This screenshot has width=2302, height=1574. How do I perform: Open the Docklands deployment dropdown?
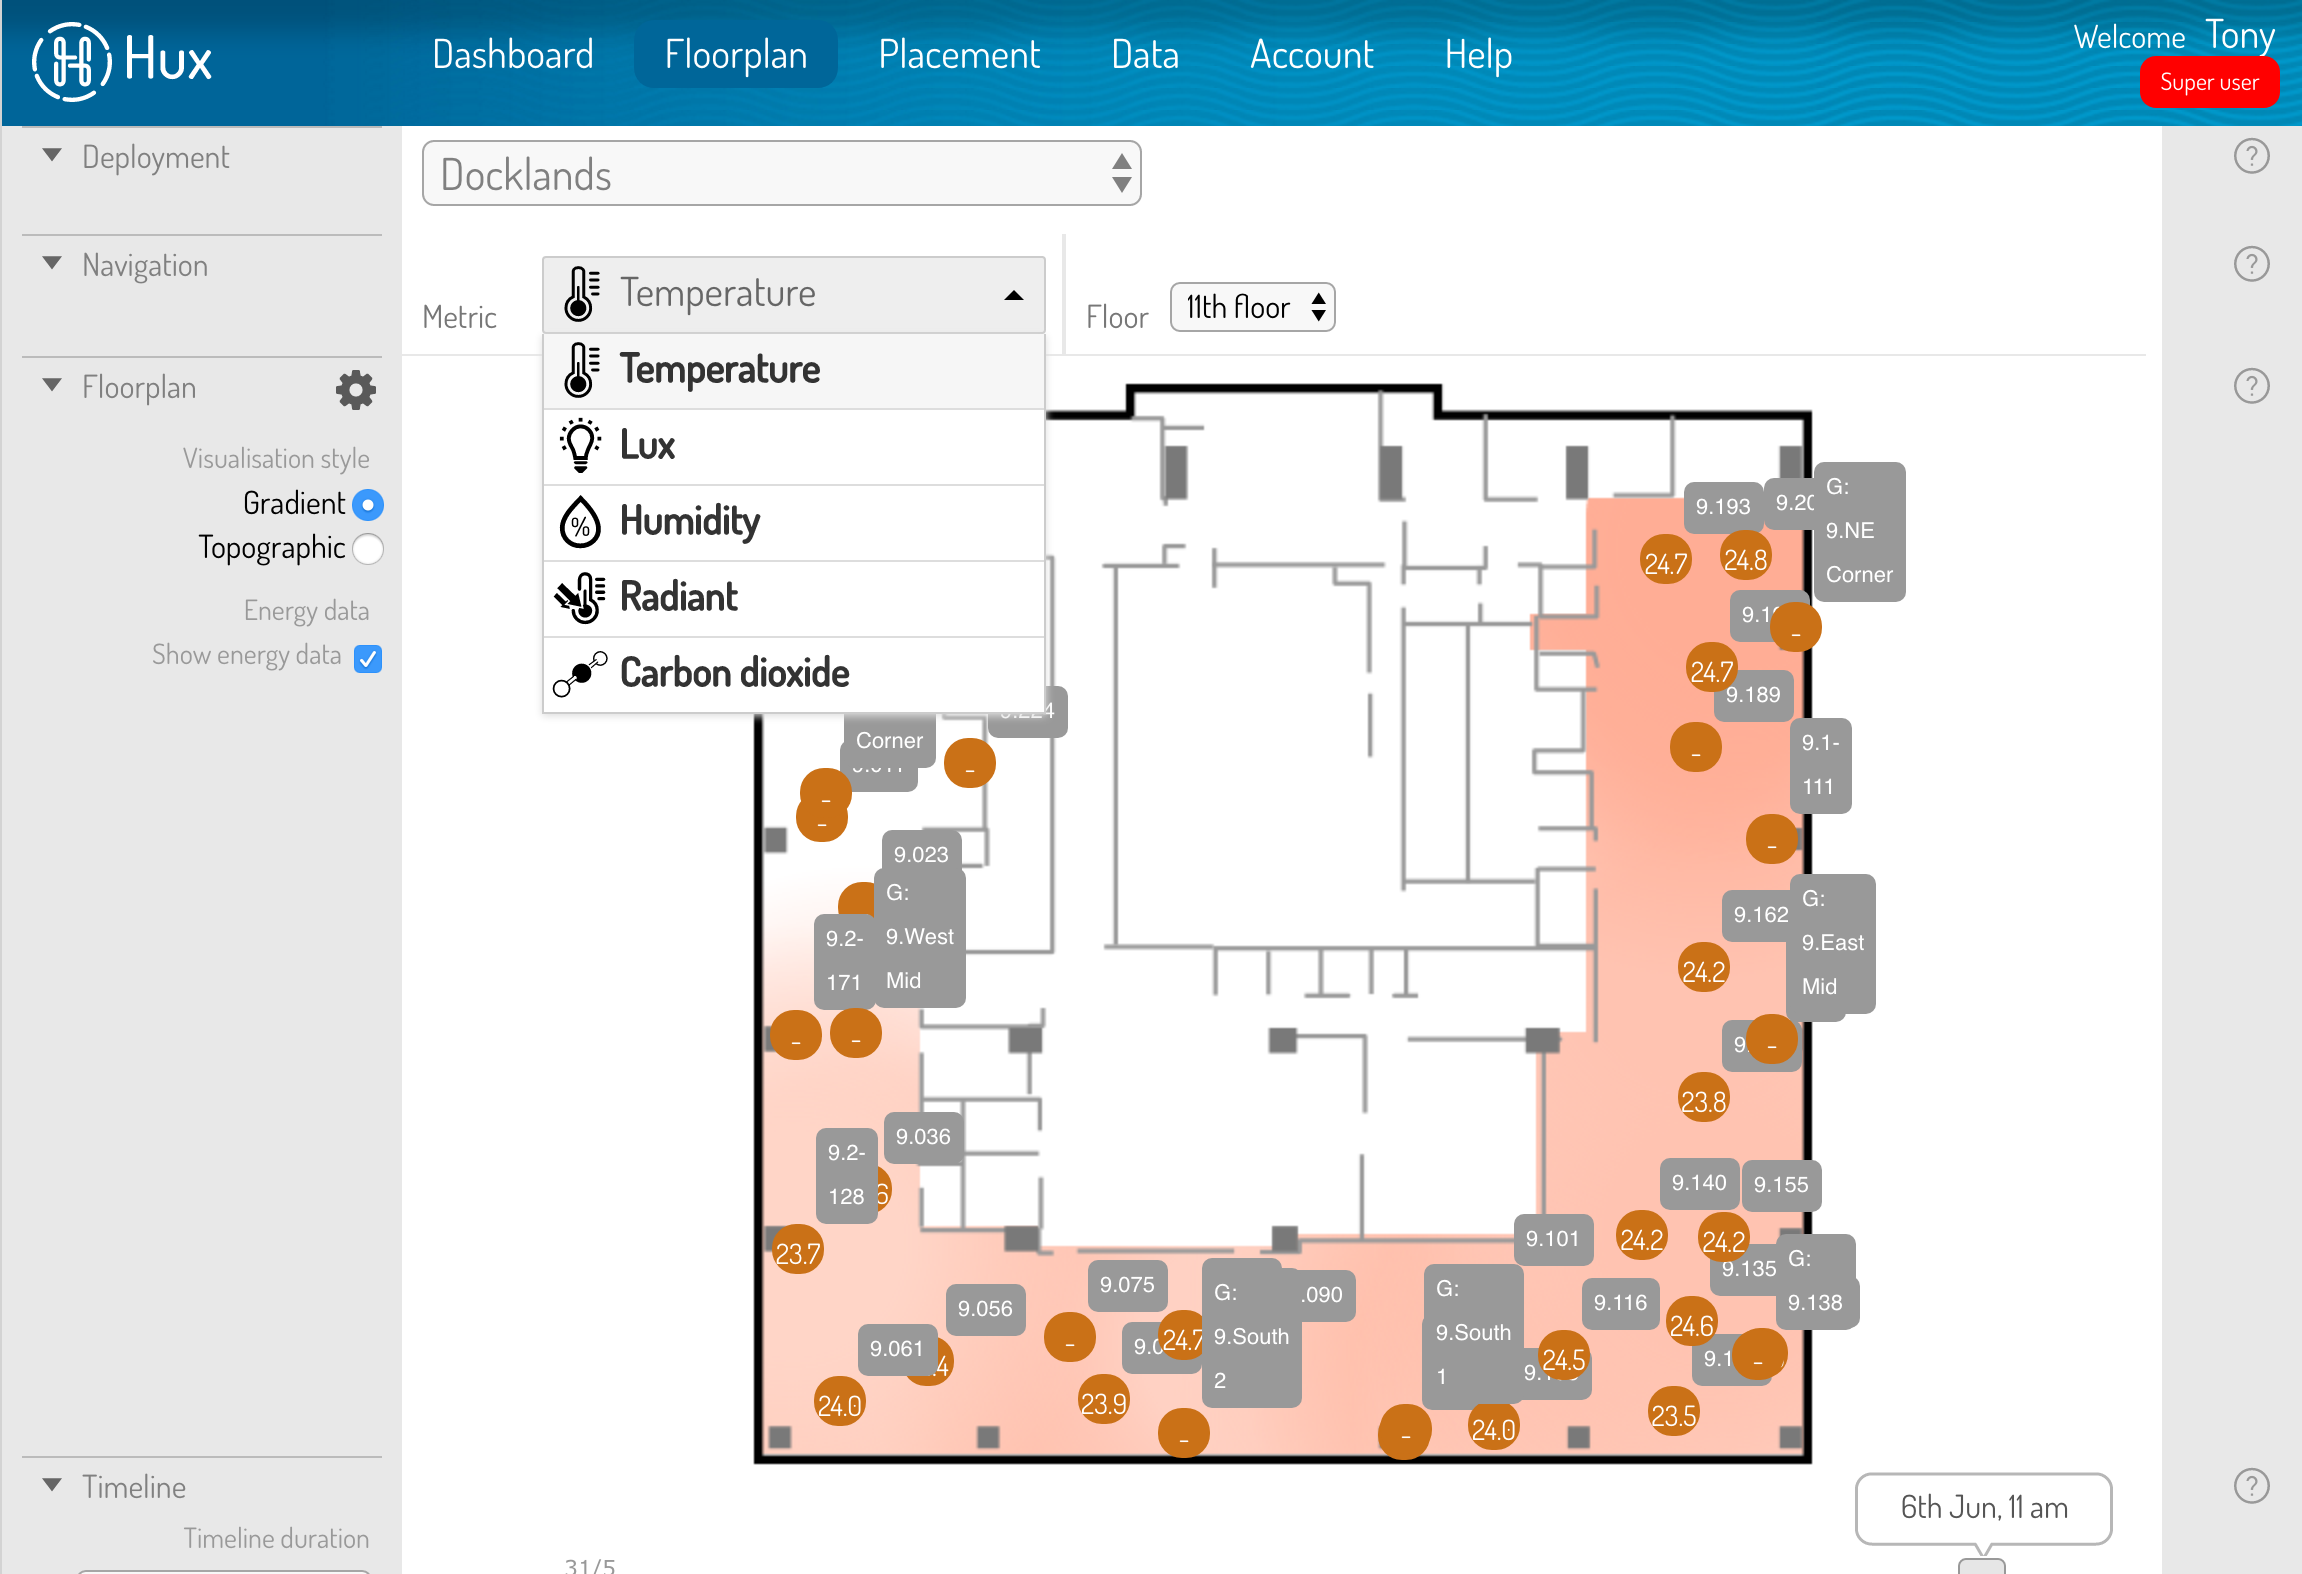[x=781, y=174]
